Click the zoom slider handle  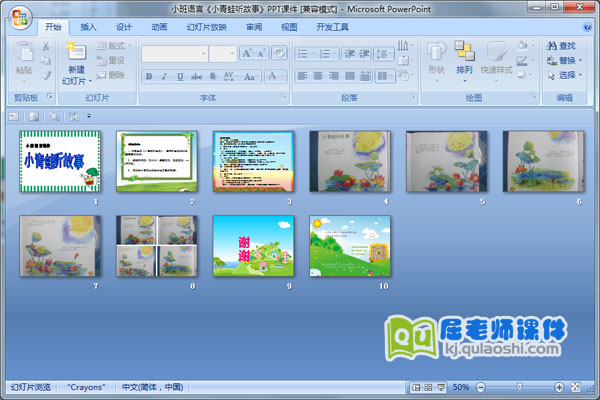coord(519,387)
